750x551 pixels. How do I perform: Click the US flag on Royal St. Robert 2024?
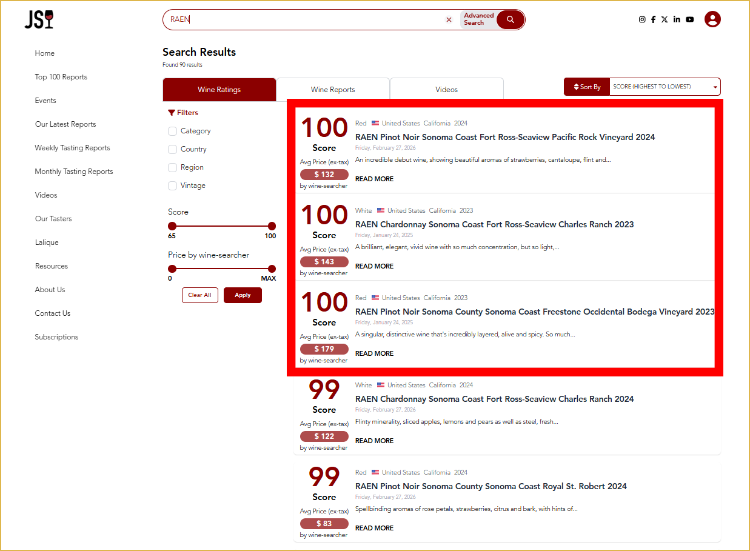[x=375, y=473]
